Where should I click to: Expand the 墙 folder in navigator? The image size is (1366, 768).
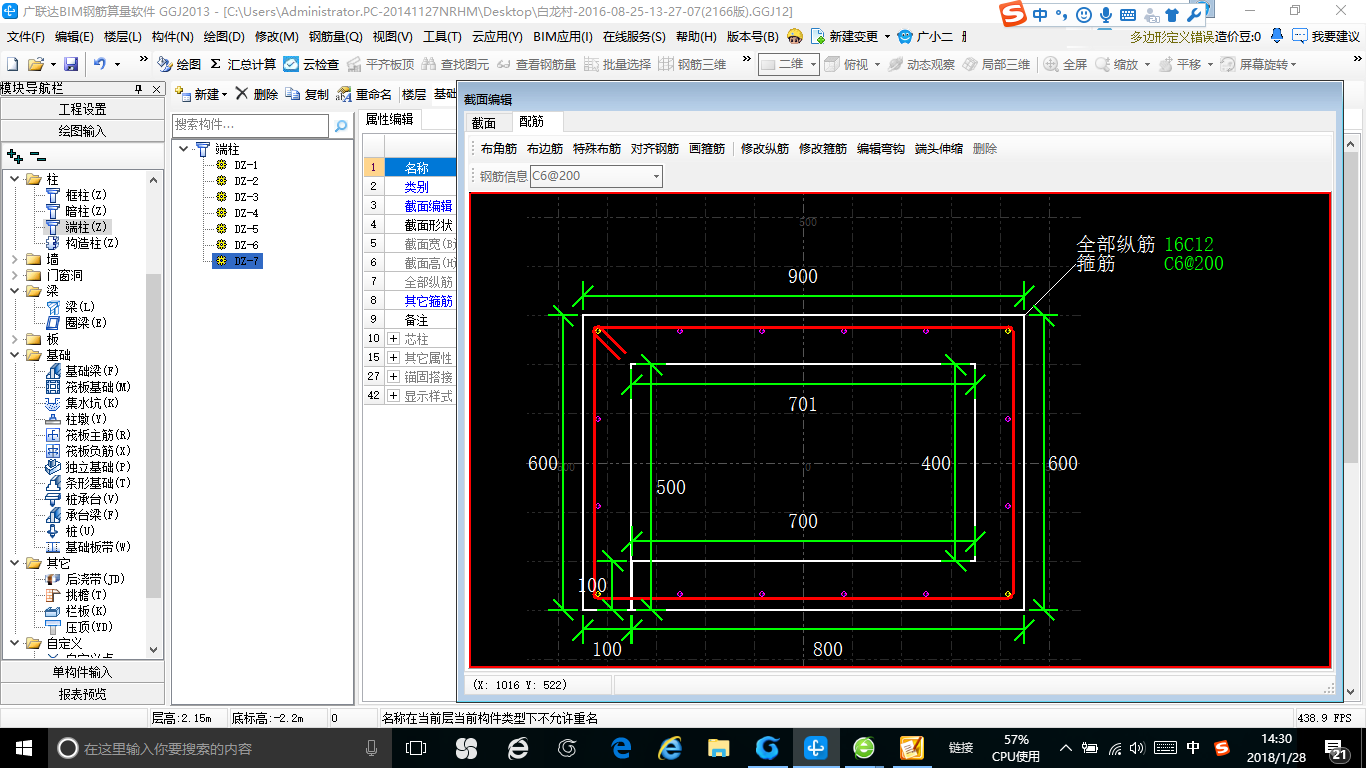tap(15, 259)
